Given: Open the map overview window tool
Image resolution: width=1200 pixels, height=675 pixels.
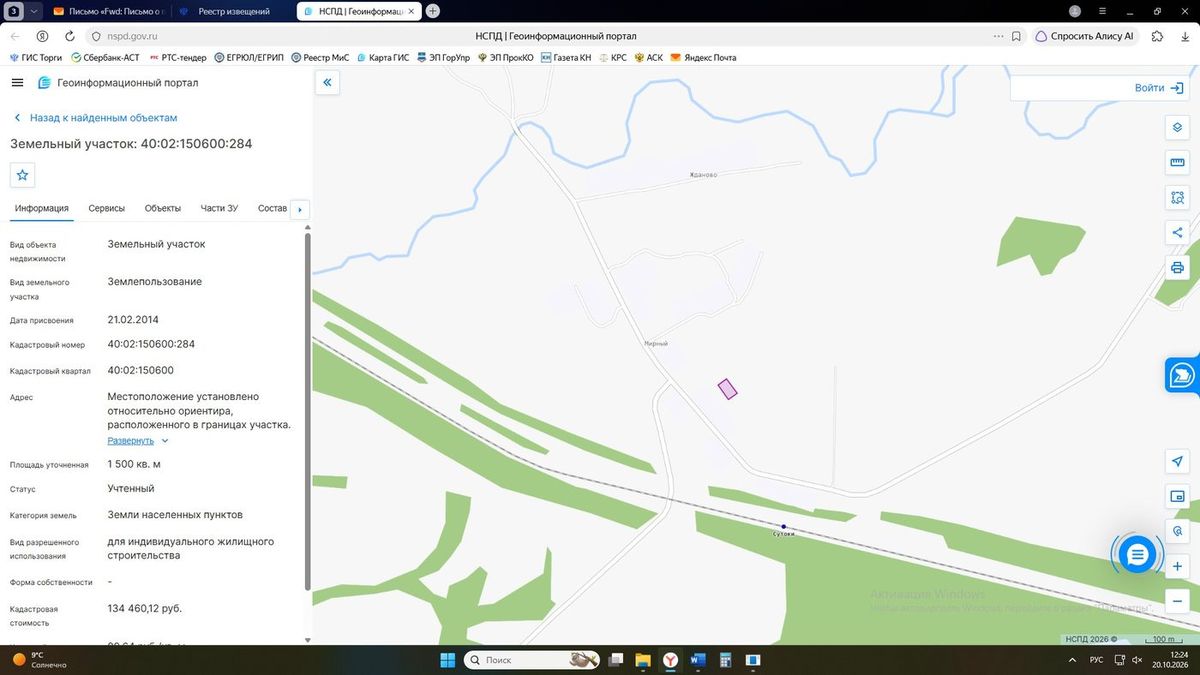Looking at the screenshot, I should 1177,496.
